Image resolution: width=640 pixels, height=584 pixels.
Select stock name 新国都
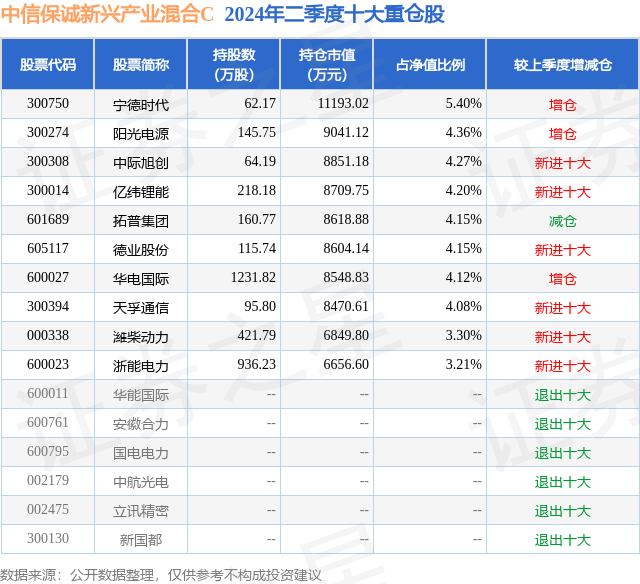click(141, 540)
